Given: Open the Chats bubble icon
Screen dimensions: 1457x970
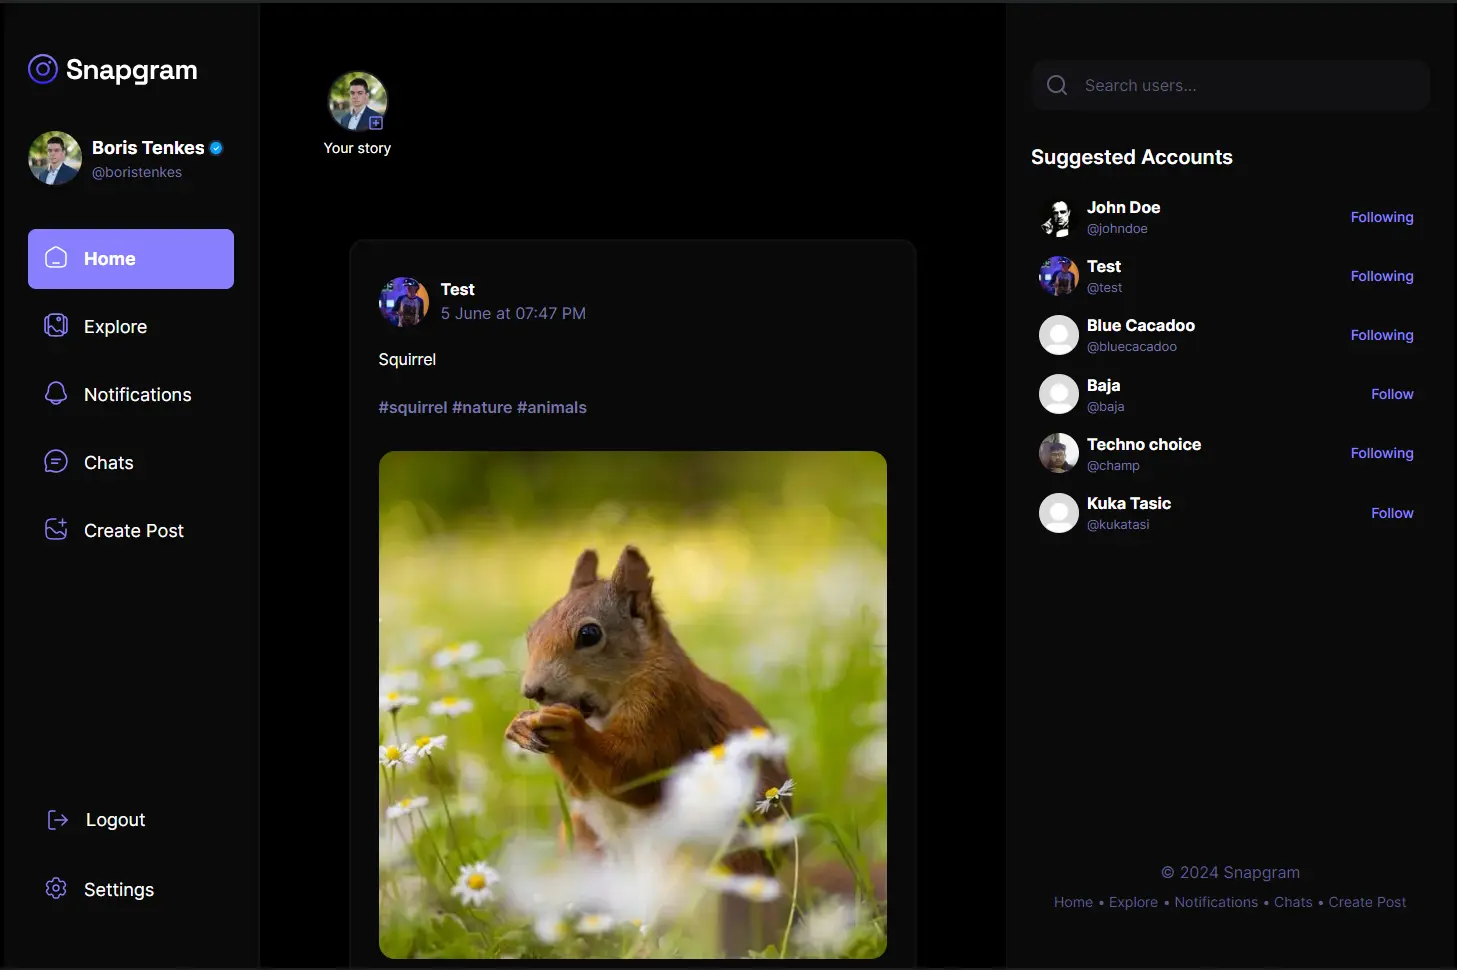Looking at the screenshot, I should [56, 462].
